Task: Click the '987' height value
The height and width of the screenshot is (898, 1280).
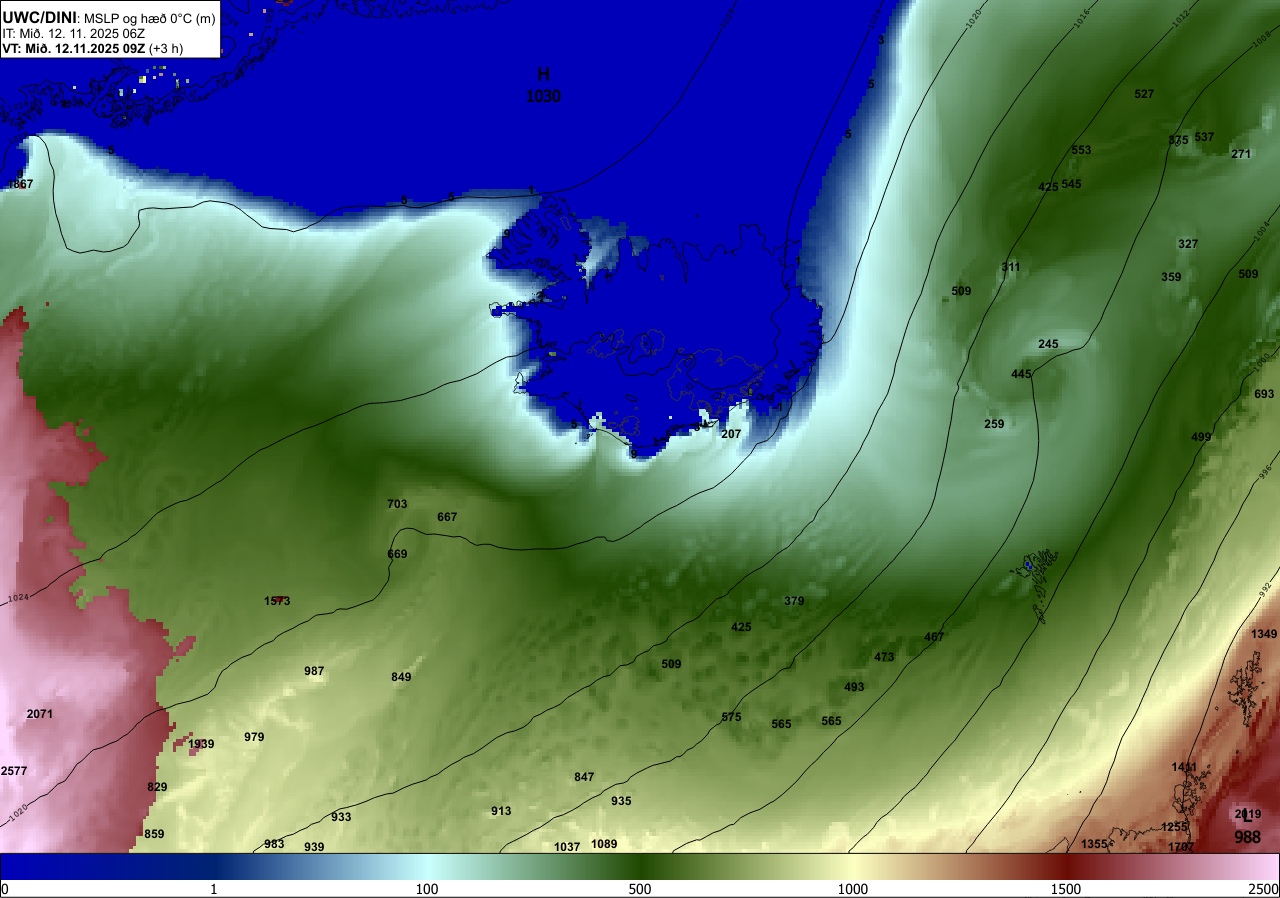Action: click(x=314, y=671)
